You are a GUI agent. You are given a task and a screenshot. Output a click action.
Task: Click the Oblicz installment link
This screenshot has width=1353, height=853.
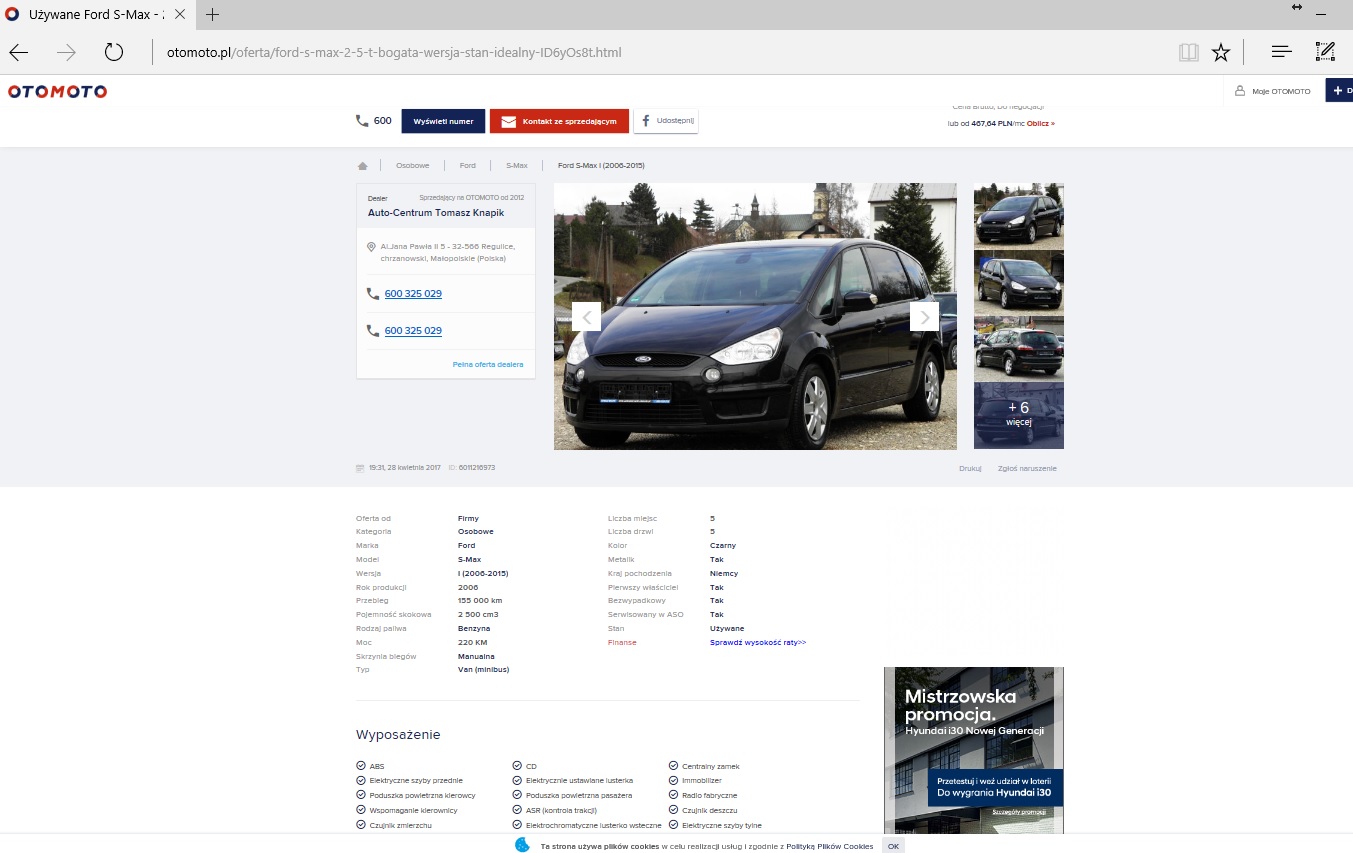pos(1040,123)
